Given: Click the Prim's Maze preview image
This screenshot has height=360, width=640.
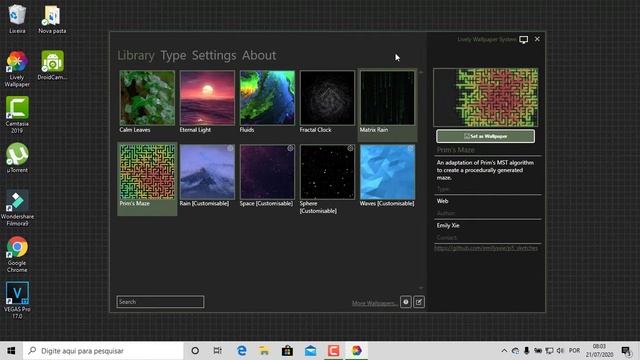Looking at the screenshot, I should 486,97.
